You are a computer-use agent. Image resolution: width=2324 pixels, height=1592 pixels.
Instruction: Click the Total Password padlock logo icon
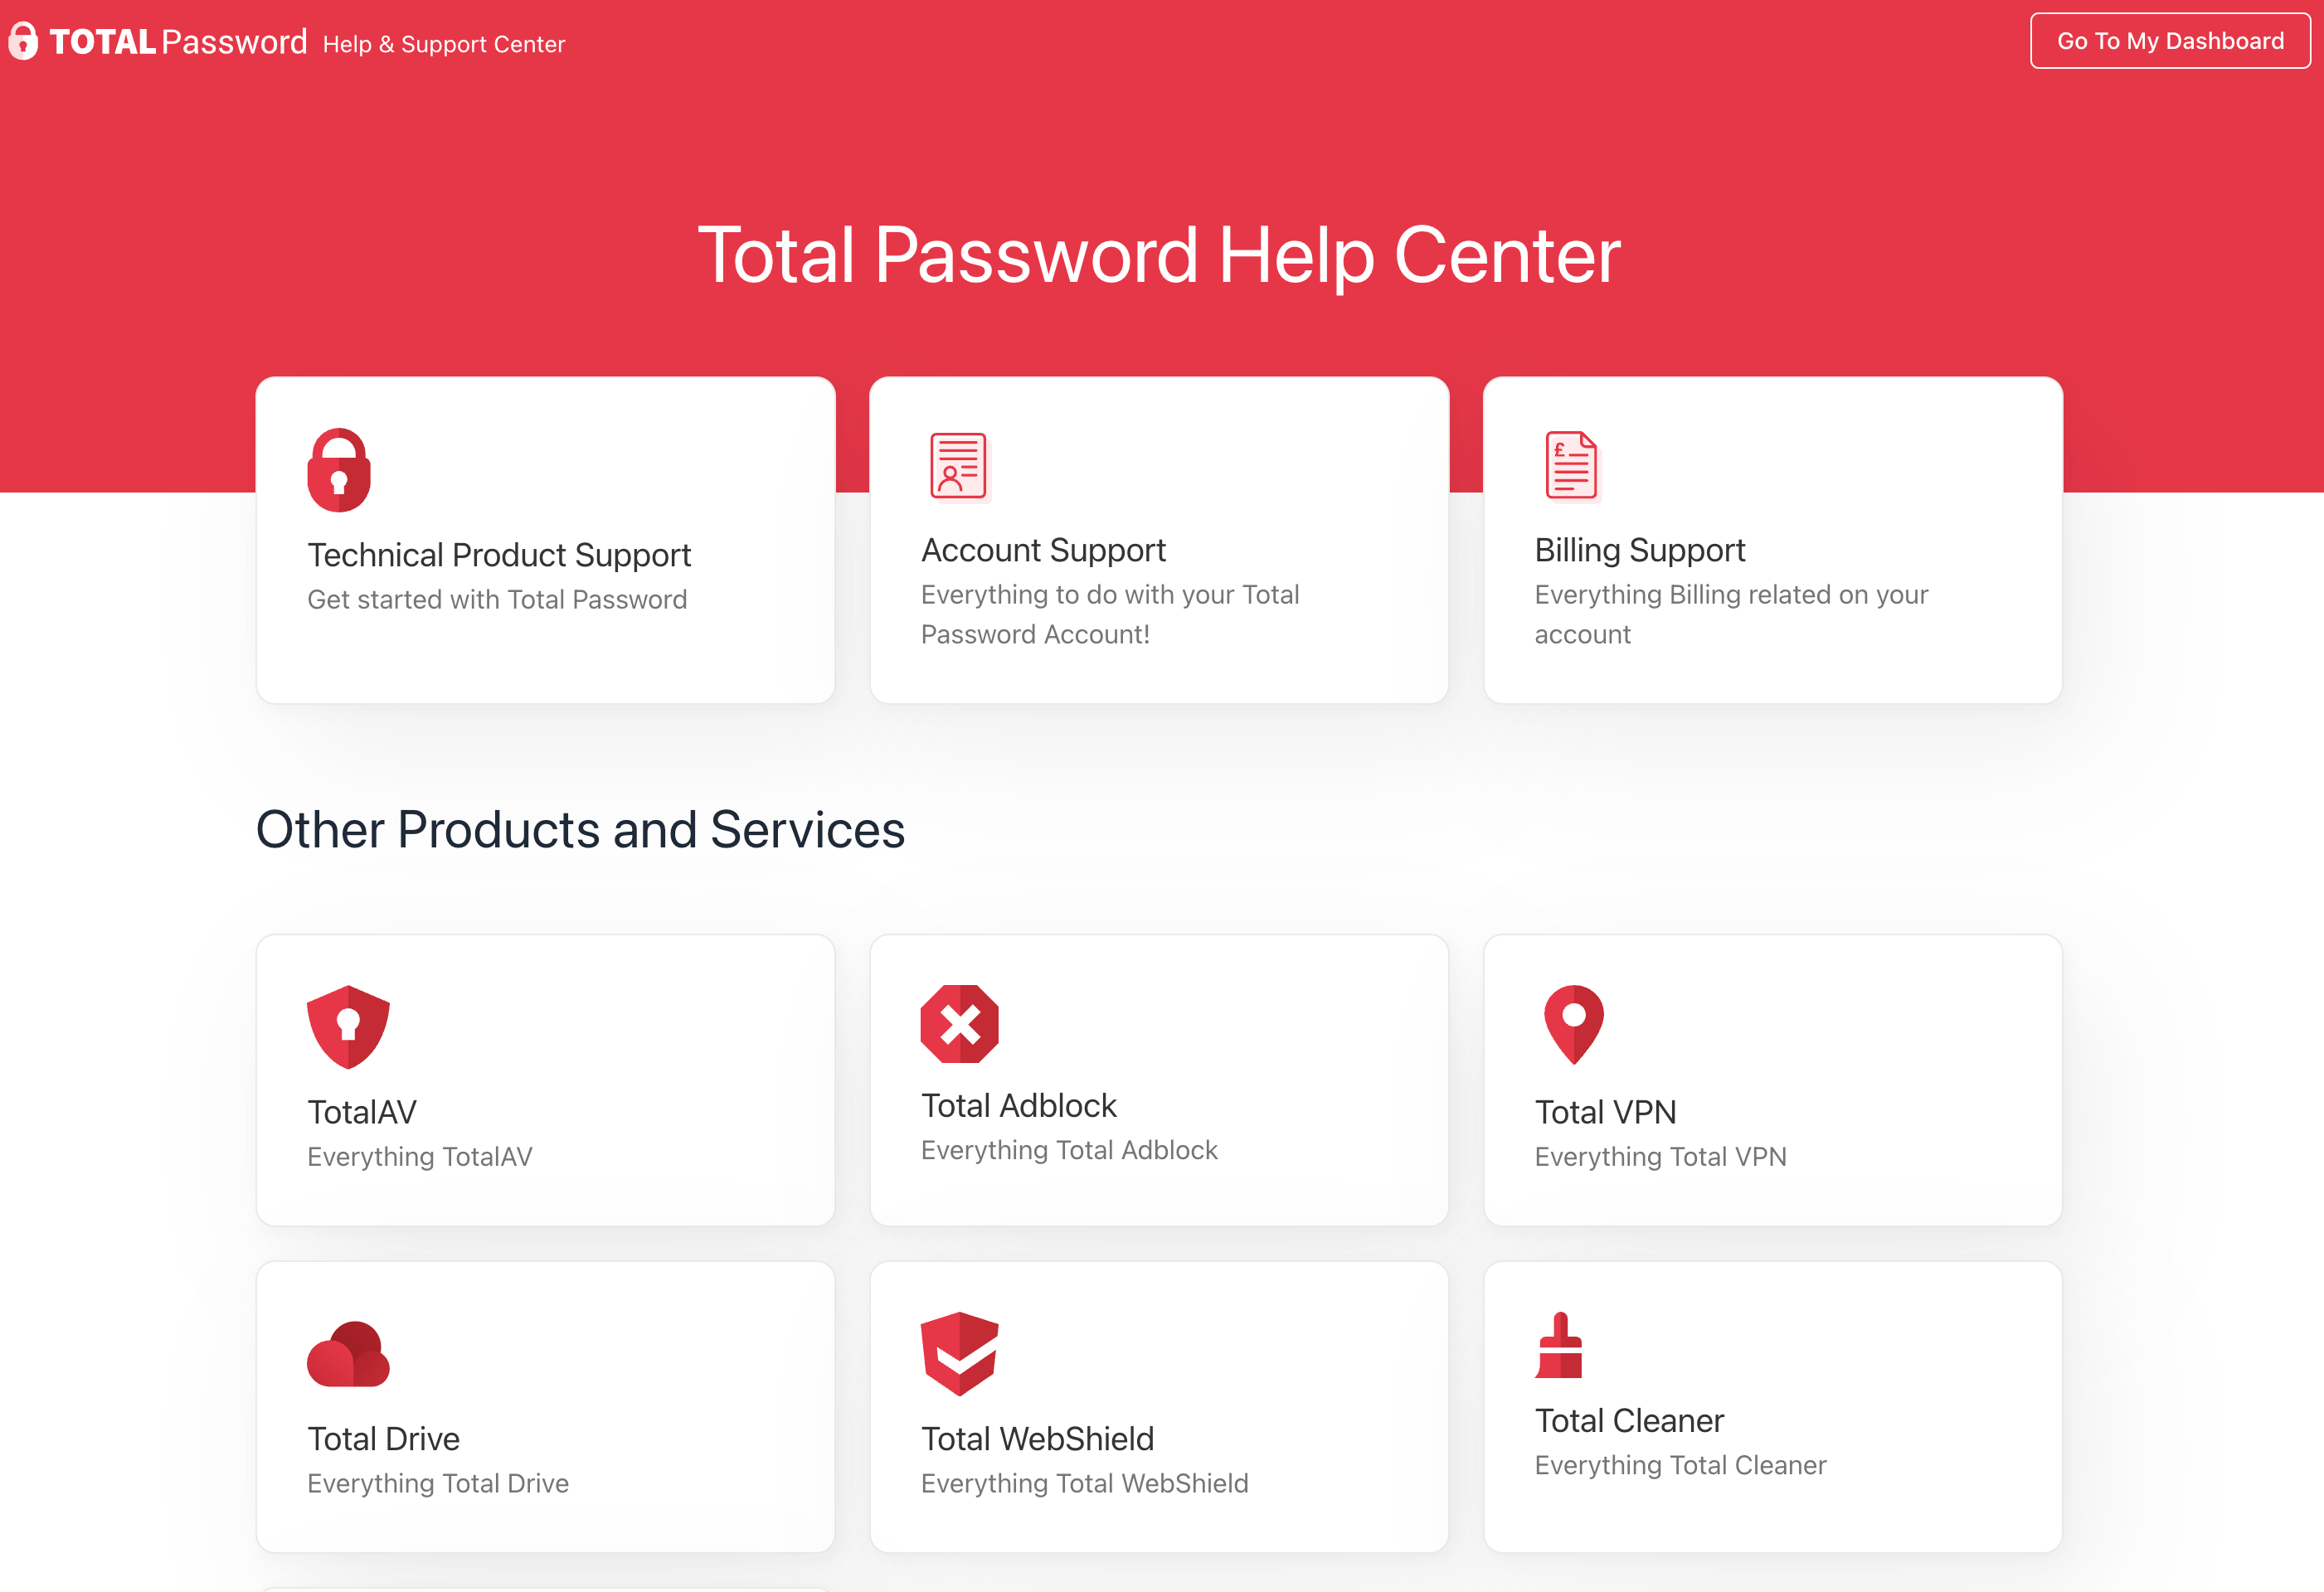click(x=23, y=42)
